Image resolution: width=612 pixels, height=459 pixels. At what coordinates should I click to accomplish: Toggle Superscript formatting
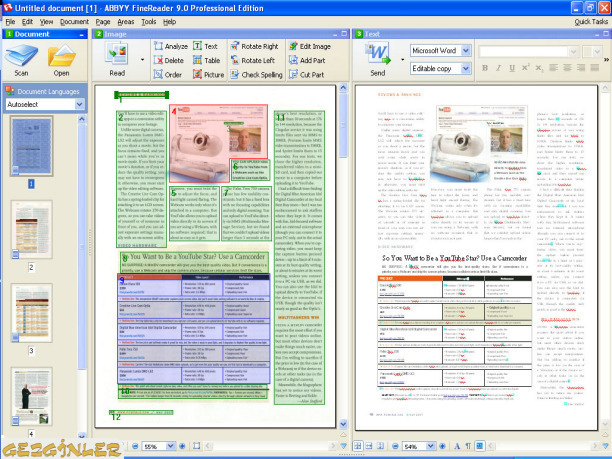click(x=526, y=68)
